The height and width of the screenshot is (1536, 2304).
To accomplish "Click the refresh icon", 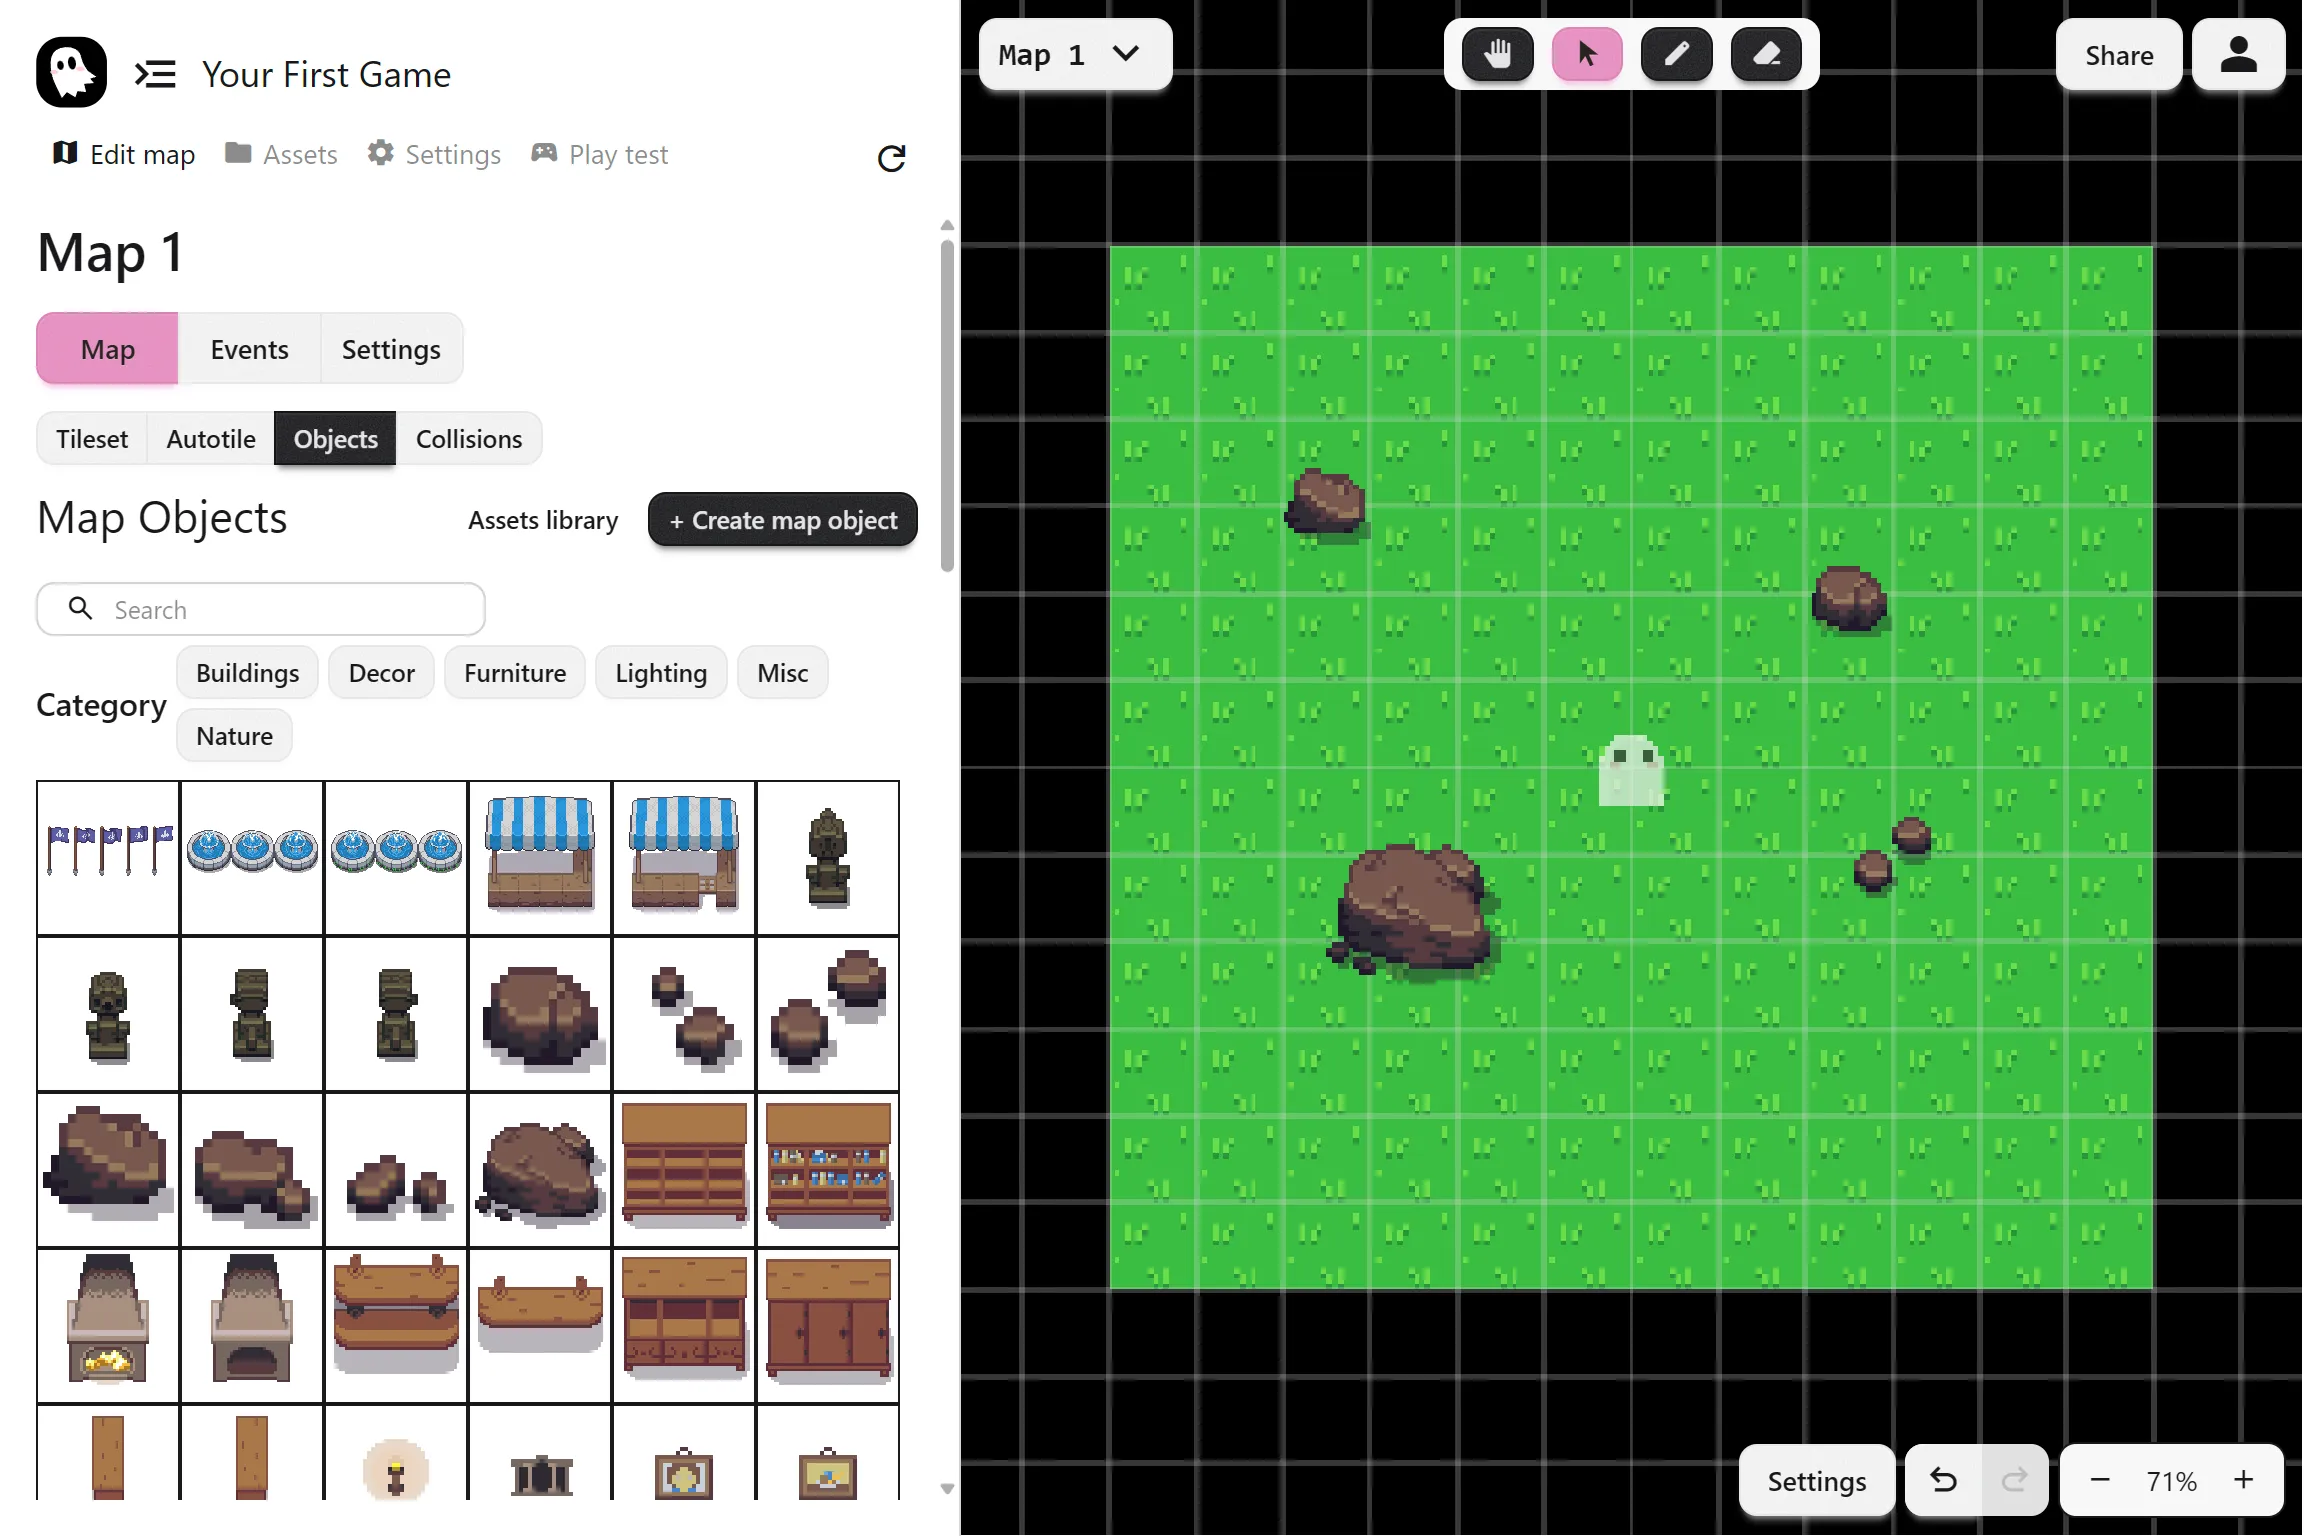I will pos(891,158).
